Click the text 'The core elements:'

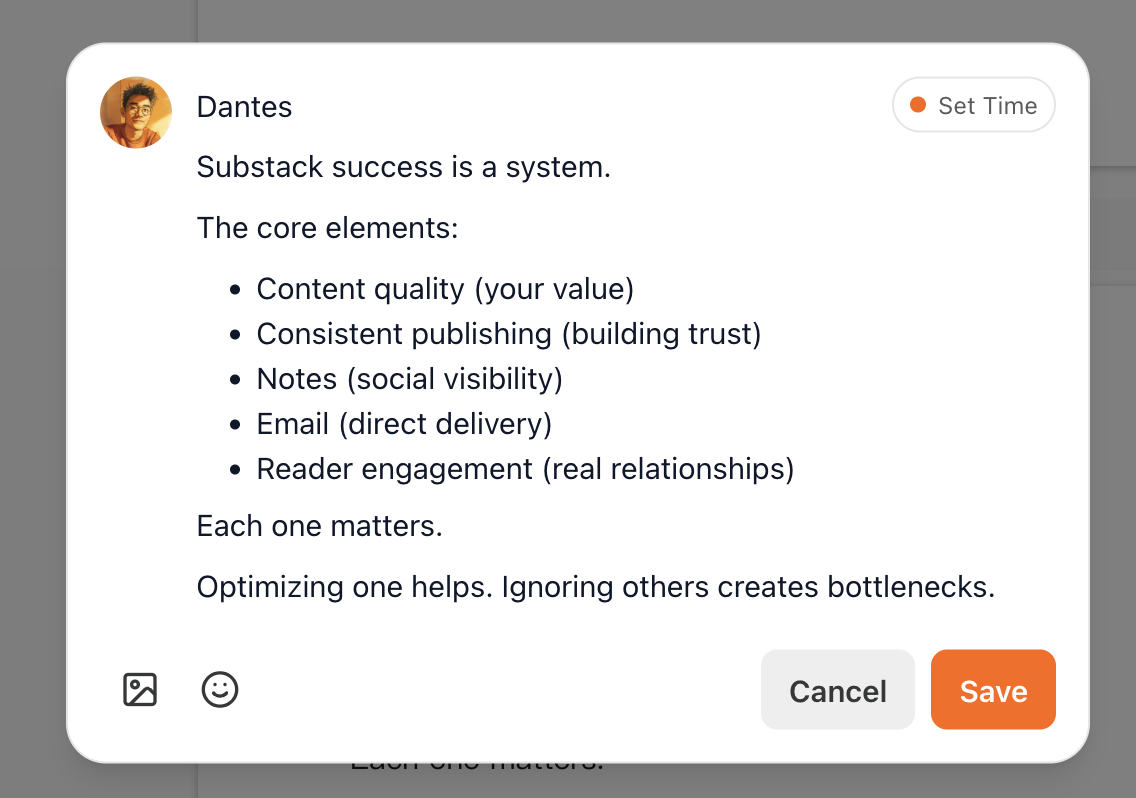click(327, 228)
